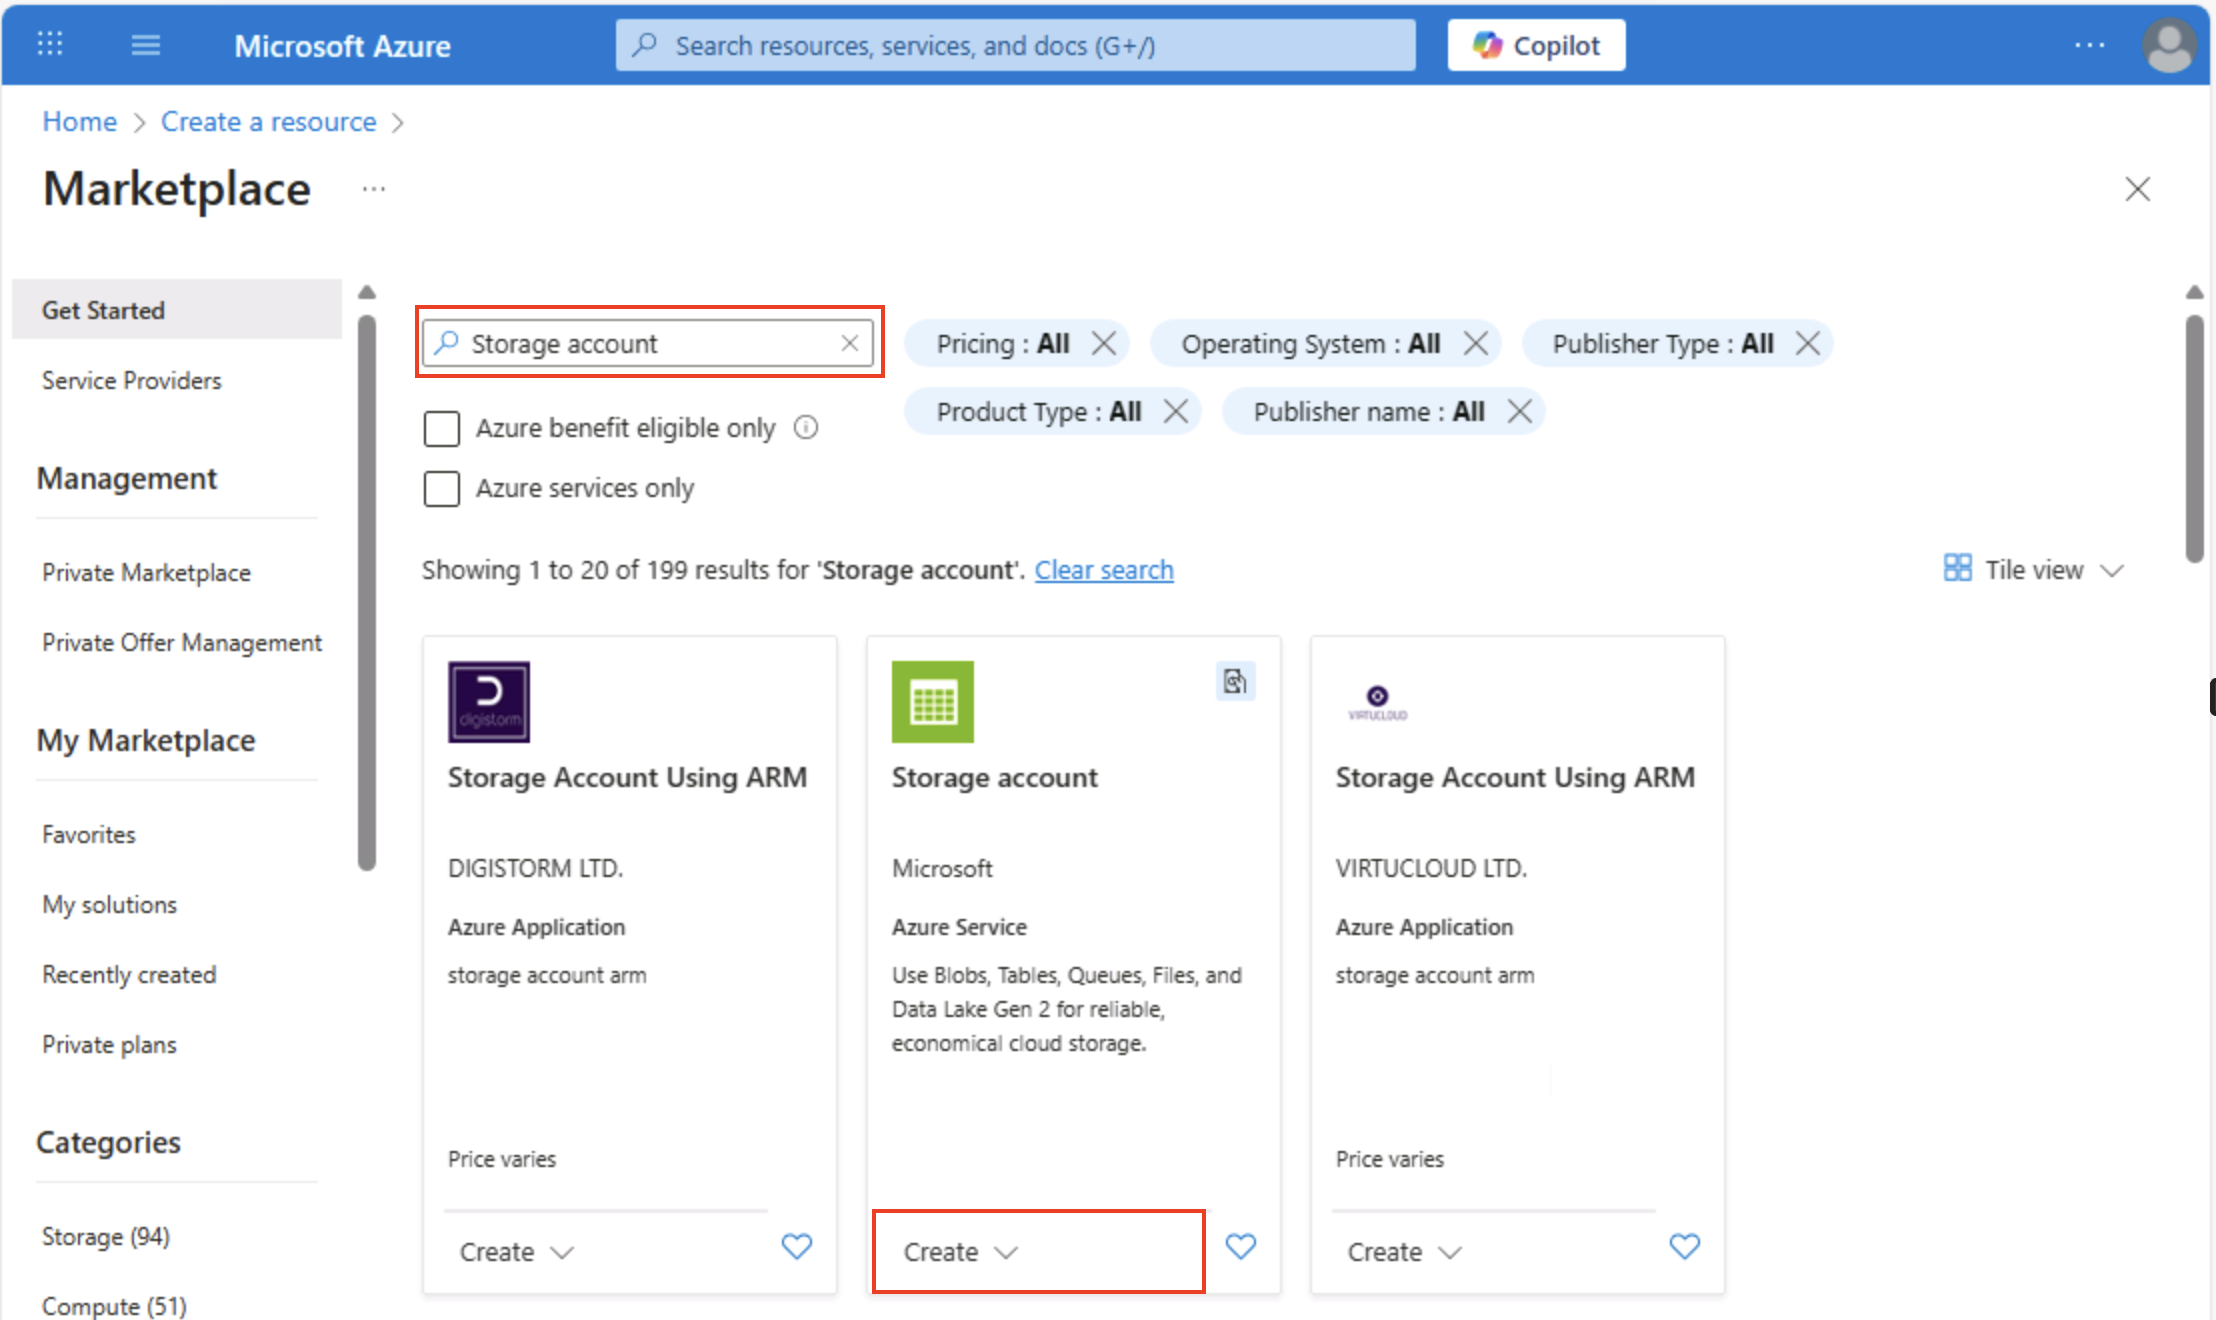Screen dimensions: 2216x1320
Task: Favorite the VIRTUCLOUD Storage Account offer
Action: click(x=1684, y=1247)
